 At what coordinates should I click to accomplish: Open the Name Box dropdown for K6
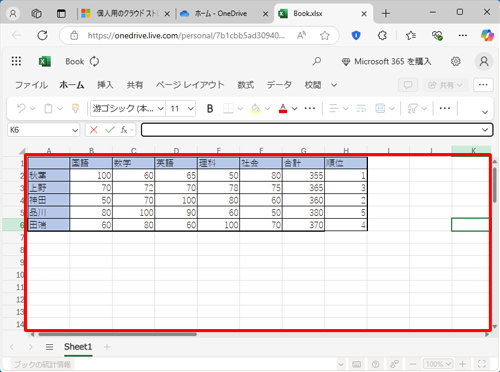[x=75, y=130]
